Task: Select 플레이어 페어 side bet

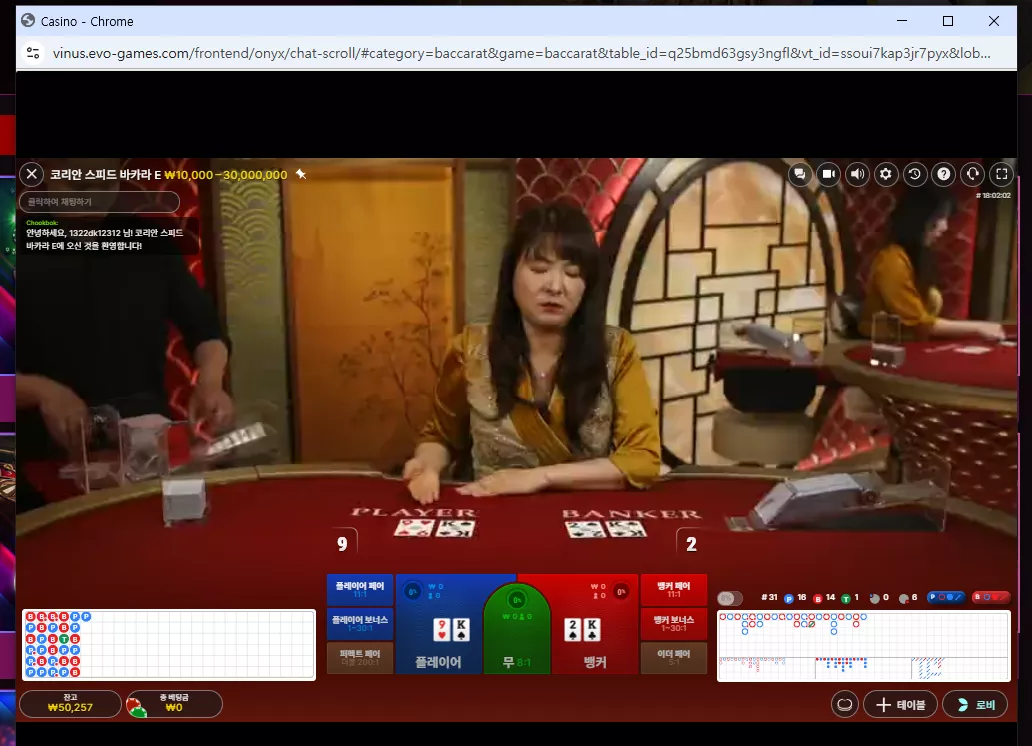Action: [359, 590]
